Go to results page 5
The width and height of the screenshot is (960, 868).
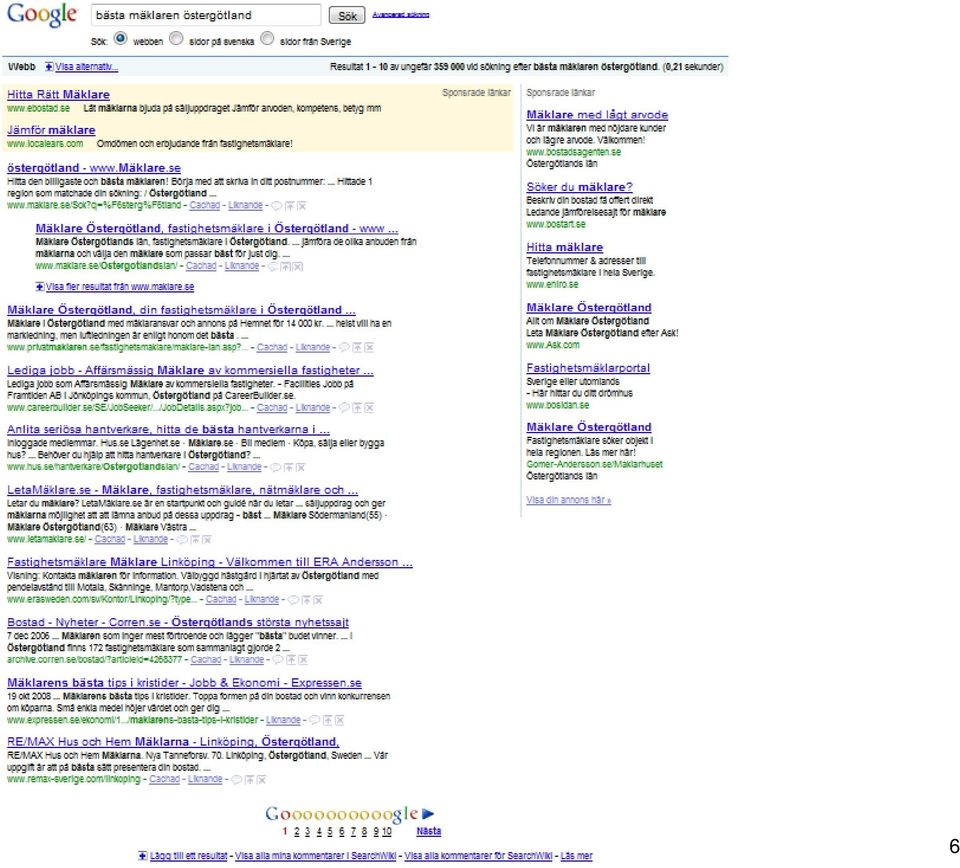(330, 831)
